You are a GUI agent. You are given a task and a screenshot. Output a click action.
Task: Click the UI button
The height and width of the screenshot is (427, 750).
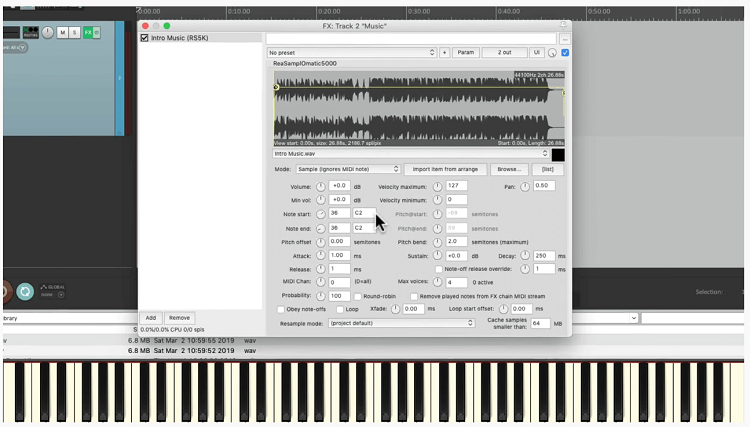(537, 53)
